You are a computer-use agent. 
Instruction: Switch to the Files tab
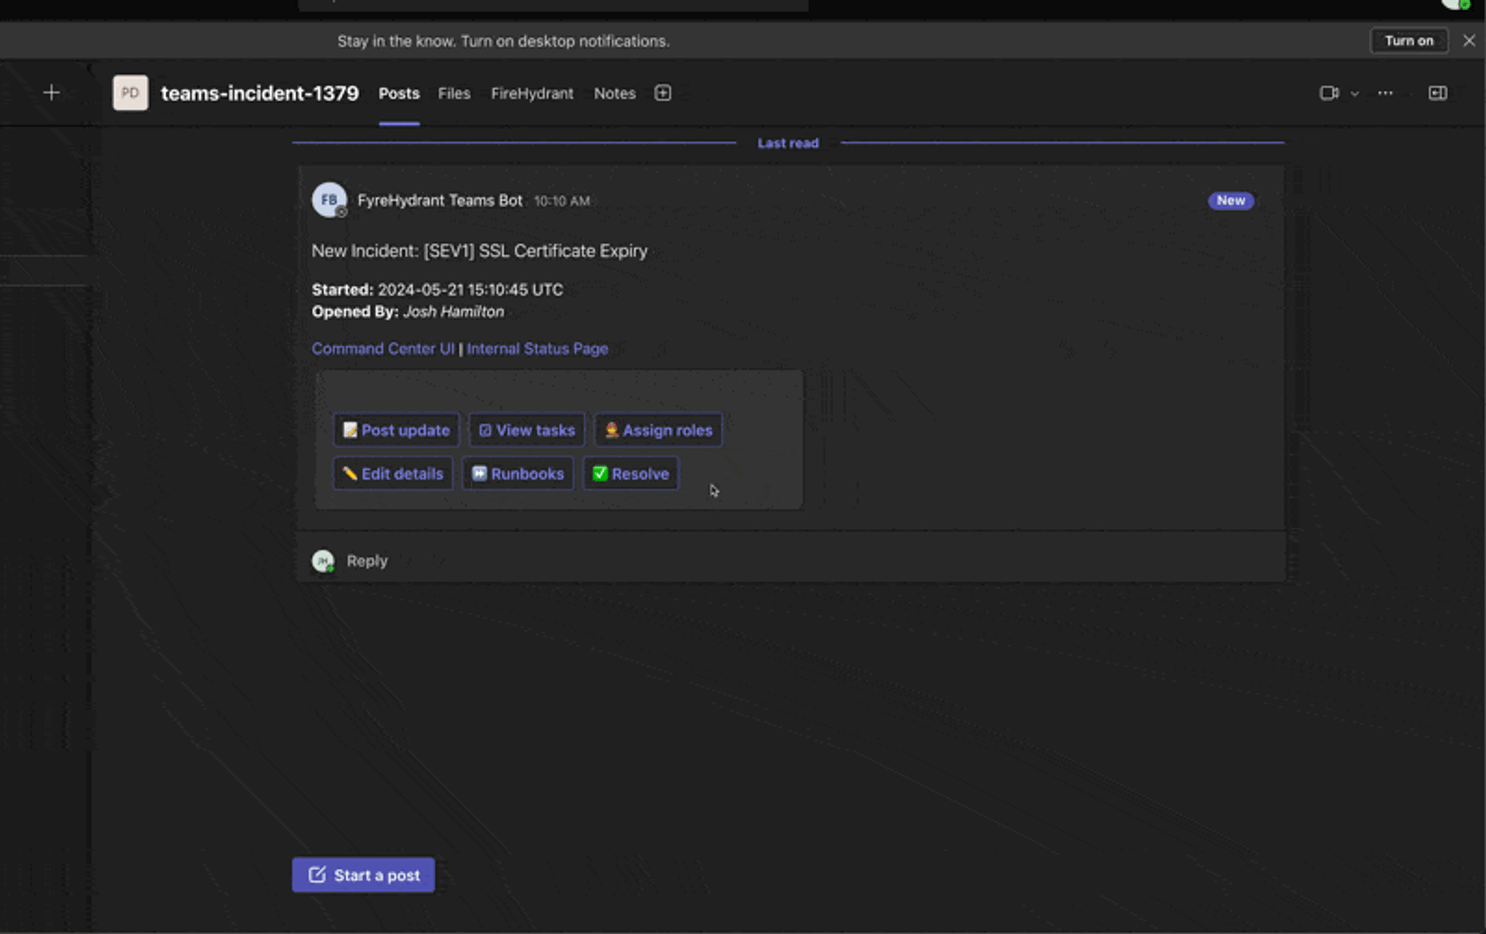tap(454, 93)
